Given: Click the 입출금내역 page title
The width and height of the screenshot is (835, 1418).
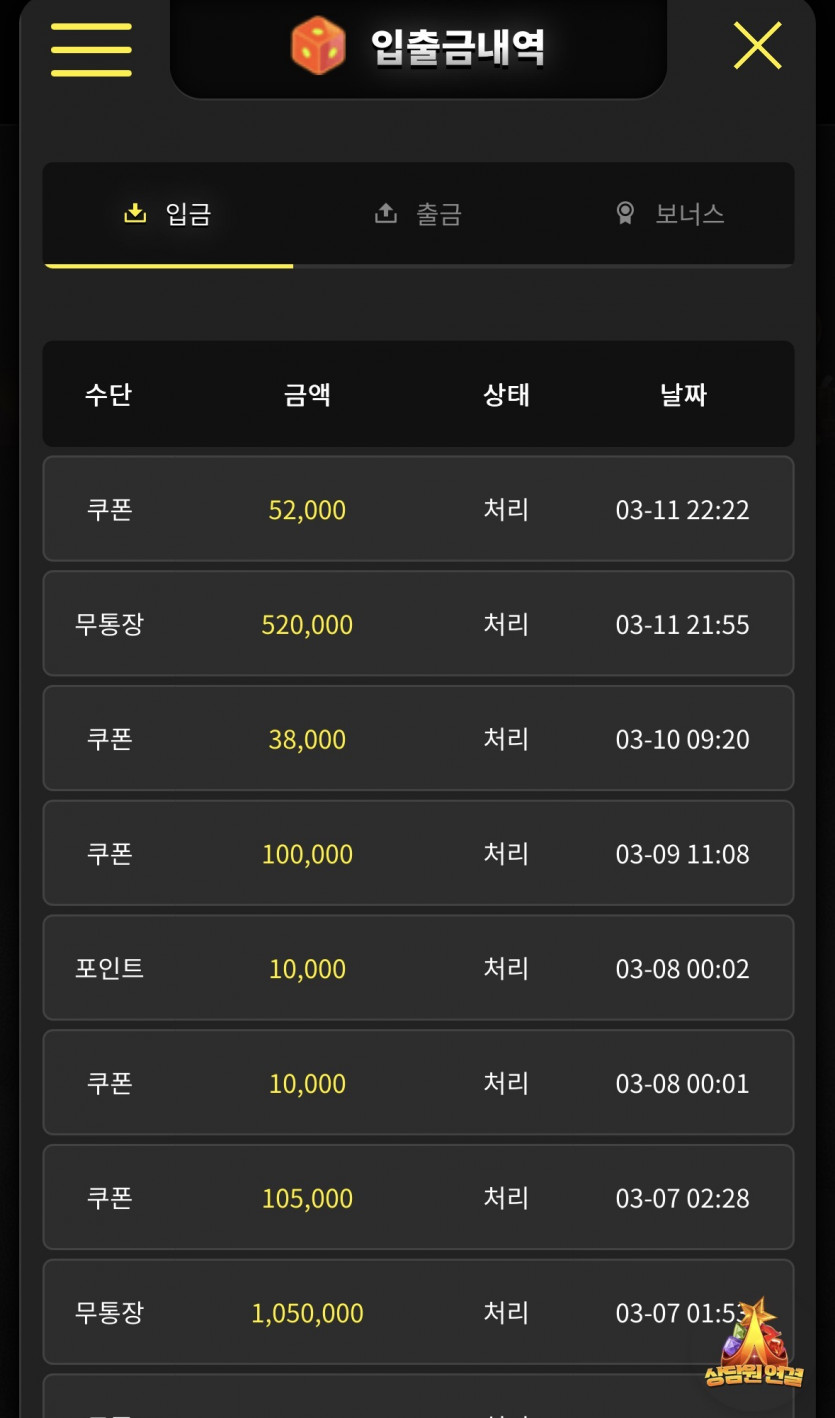Looking at the screenshot, I should point(457,47).
